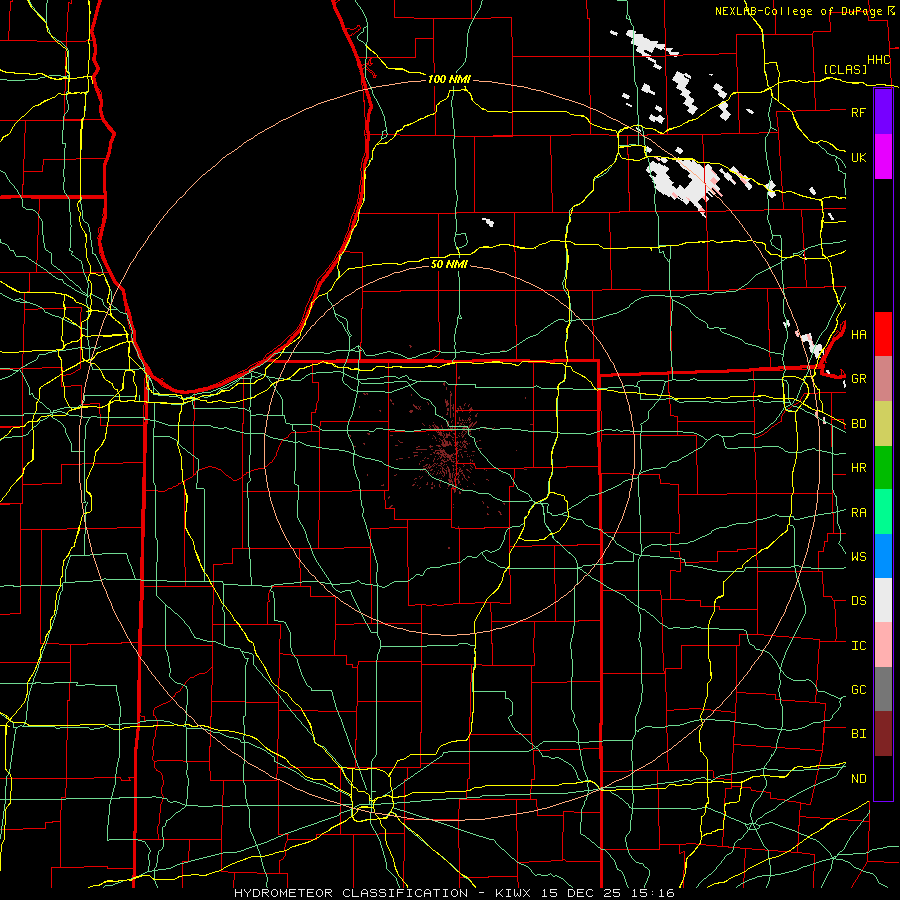
Task: Click the "HHC" product label
Action: [x=878, y=60]
